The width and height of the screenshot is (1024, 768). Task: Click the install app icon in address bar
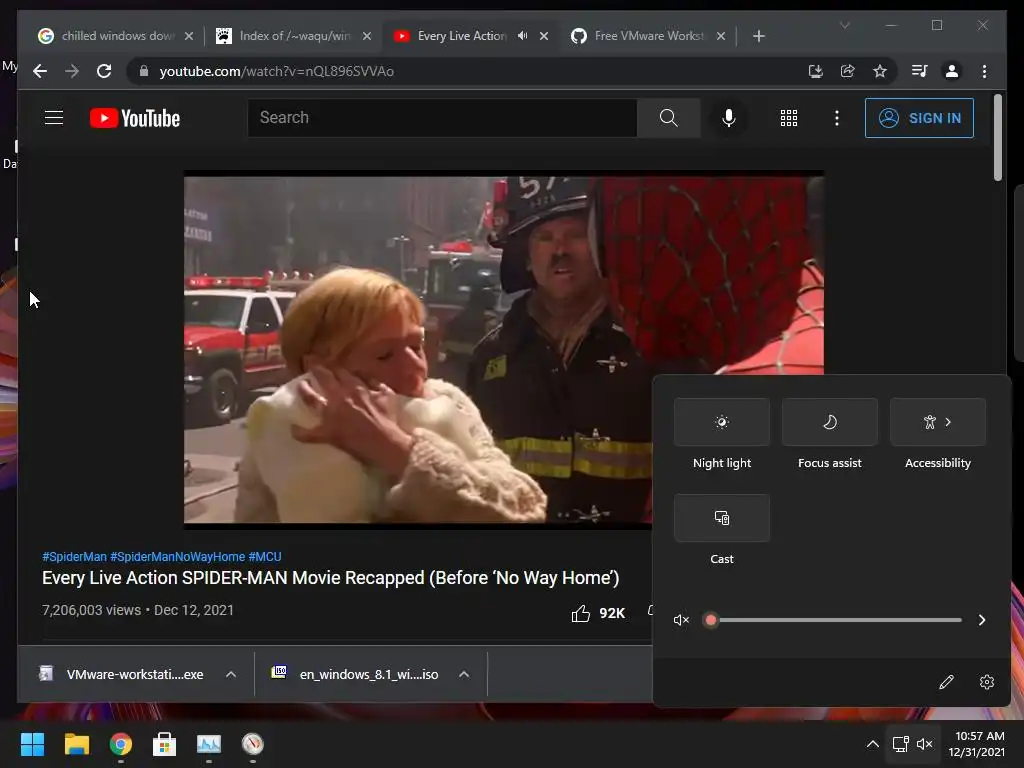[815, 71]
